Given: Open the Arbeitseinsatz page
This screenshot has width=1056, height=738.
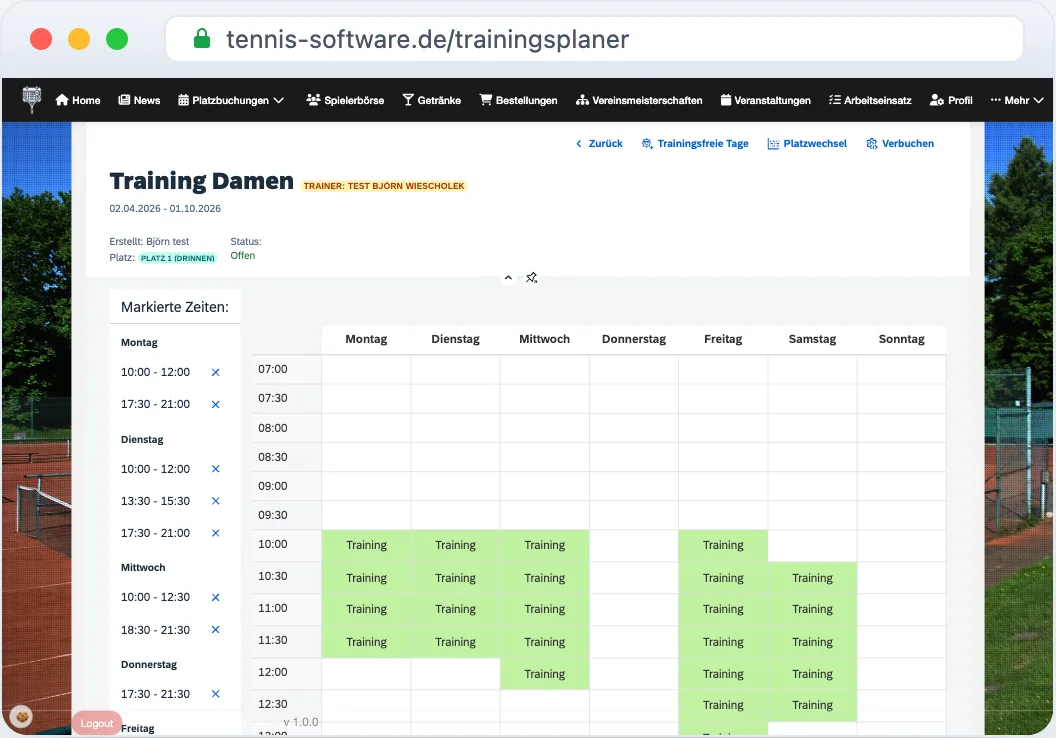Looking at the screenshot, I should coord(870,100).
